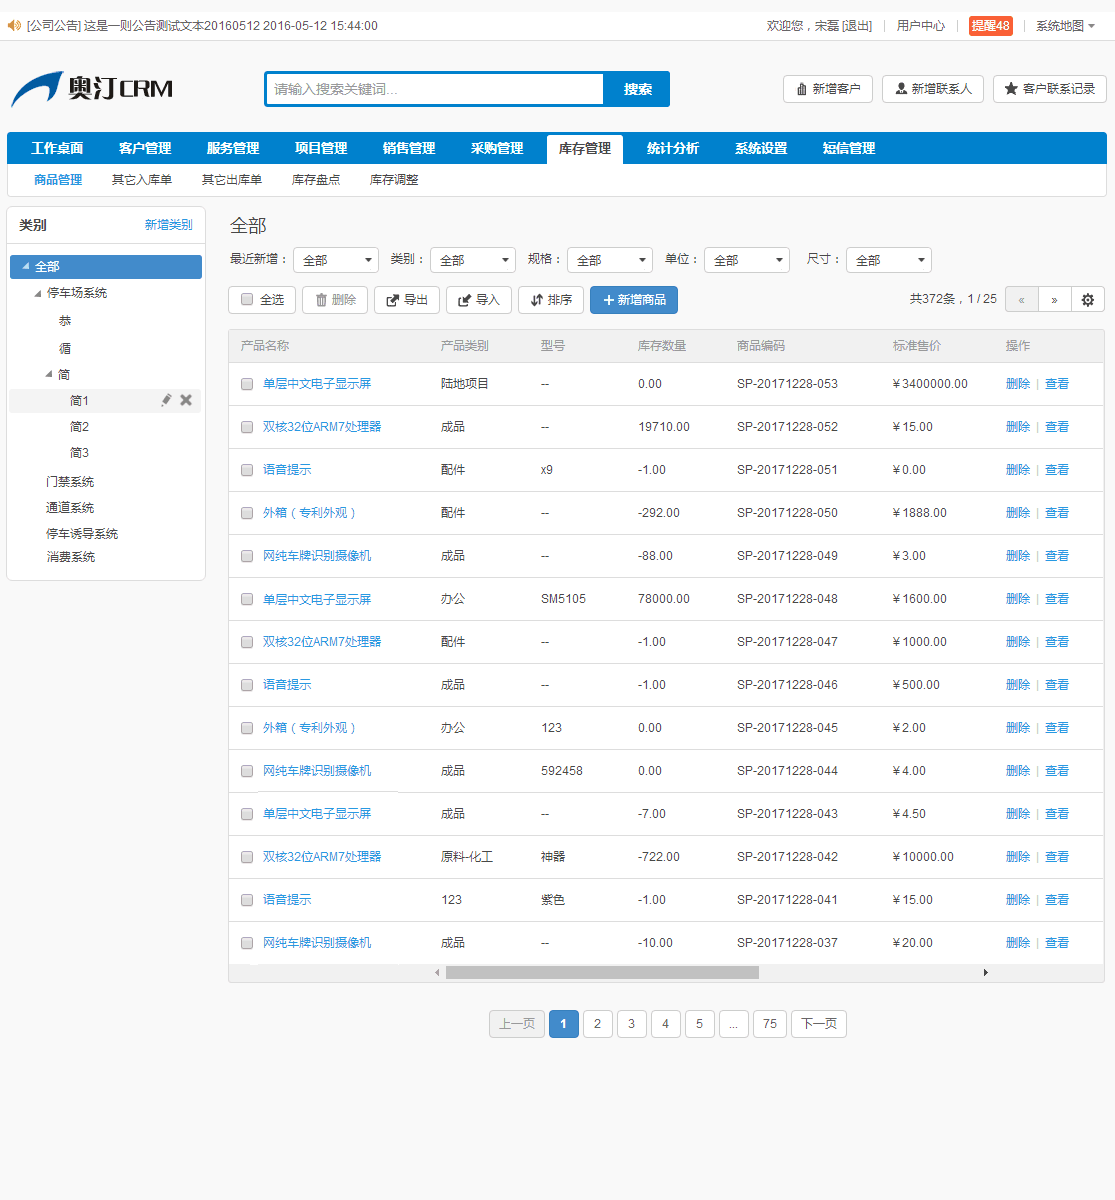
Task: Tick checkbox for product SP-20171228-053
Action: click(x=247, y=384)
